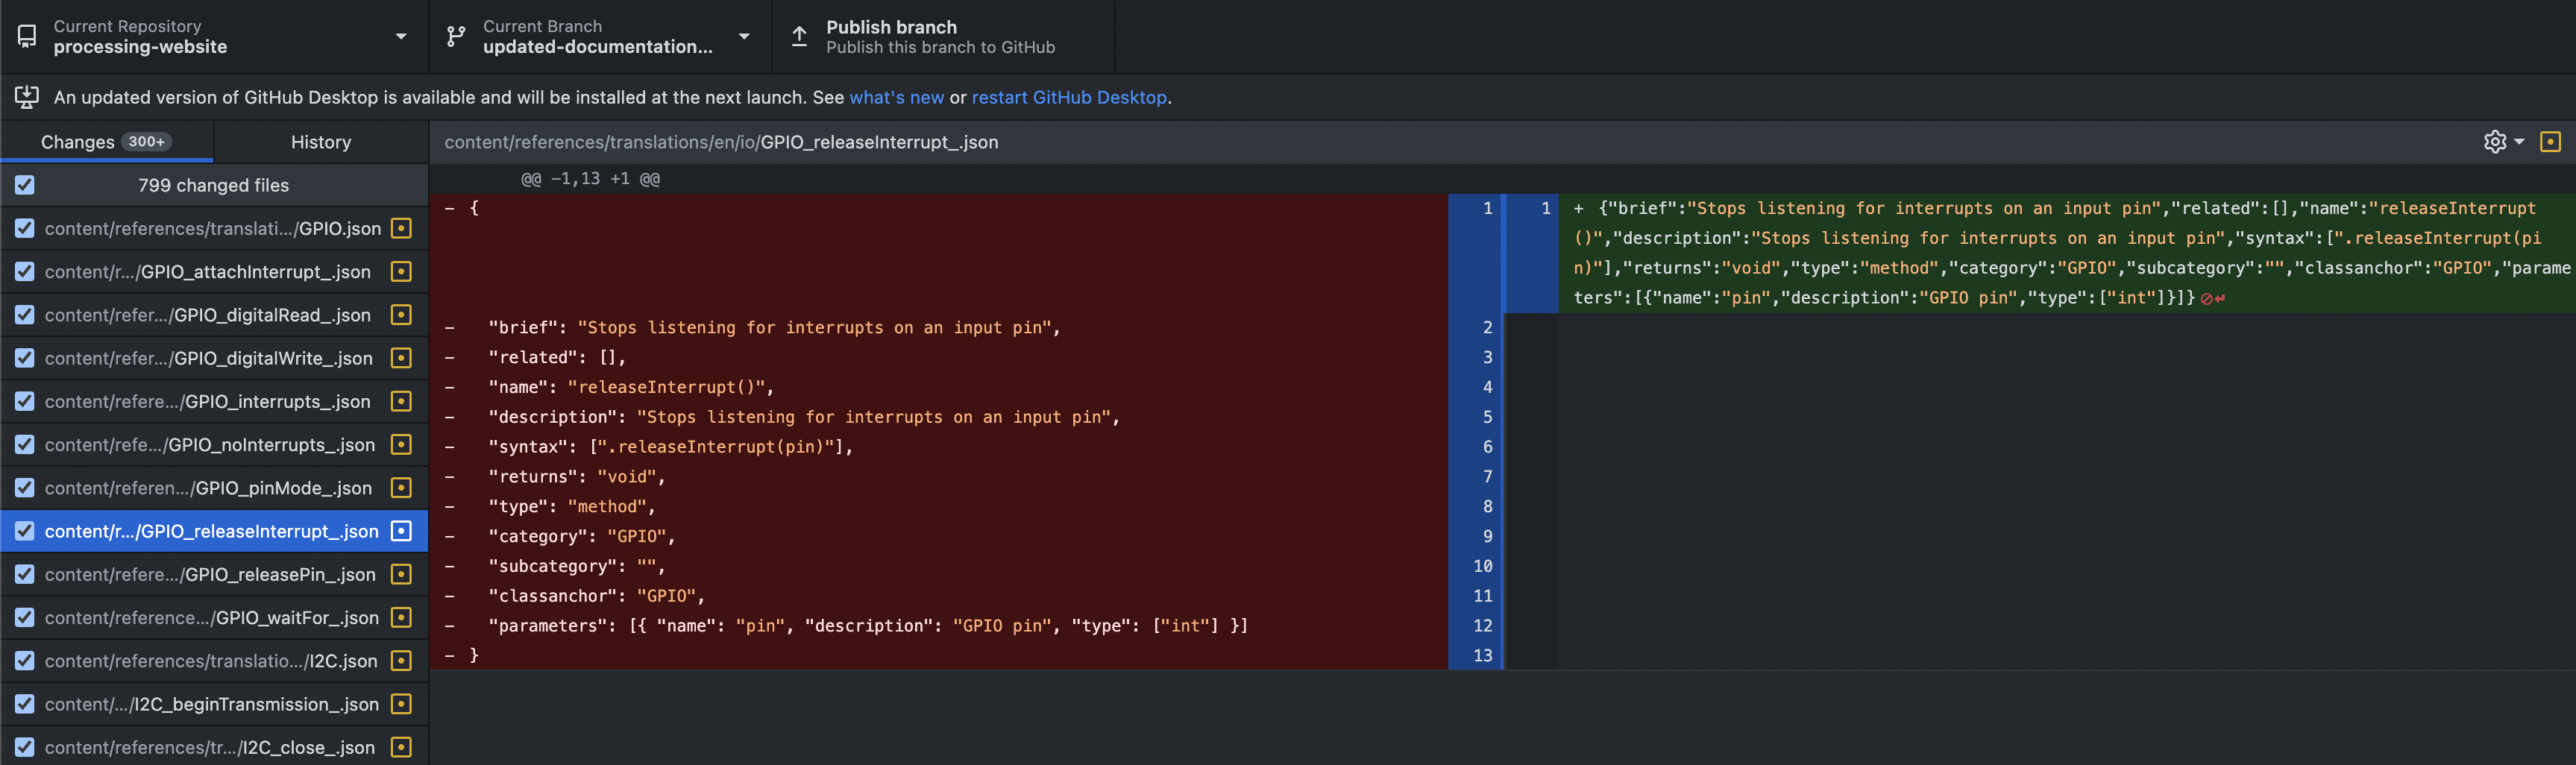
Task: Select GPIO.json in changed files list
Action: [x=214, y=228]
